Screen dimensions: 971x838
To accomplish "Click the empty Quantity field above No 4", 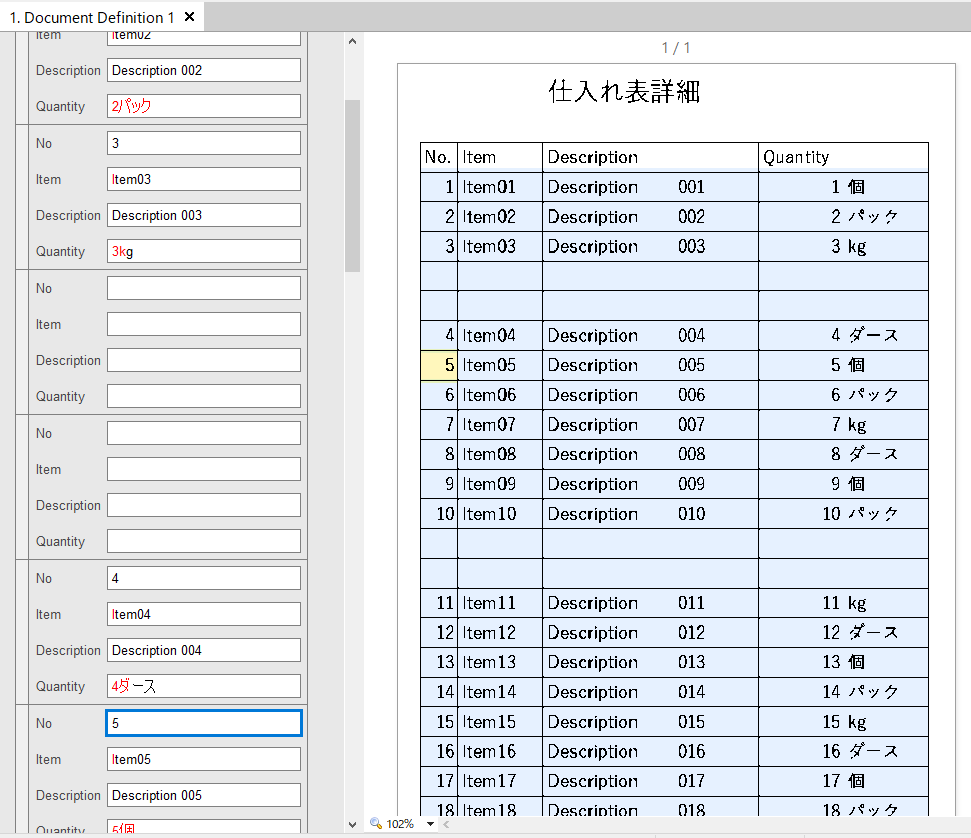I will (204, 541).
